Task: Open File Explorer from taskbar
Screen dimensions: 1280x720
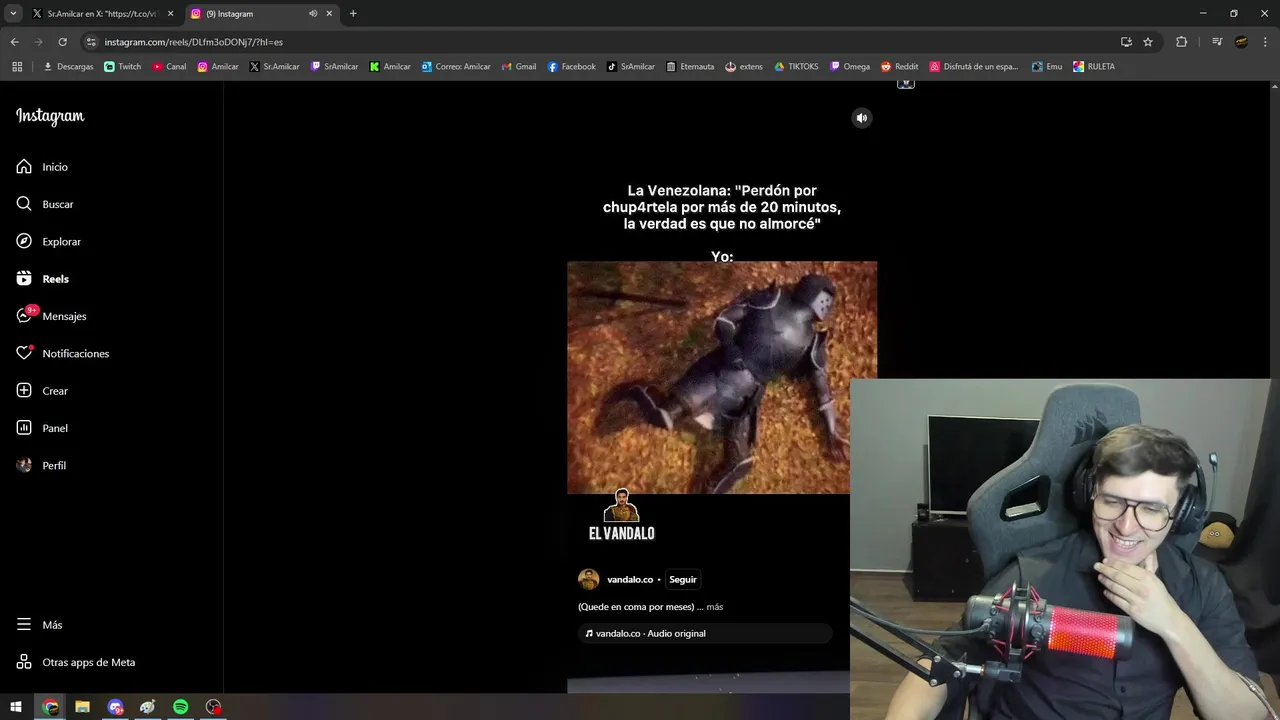Action: click(83, 707)
